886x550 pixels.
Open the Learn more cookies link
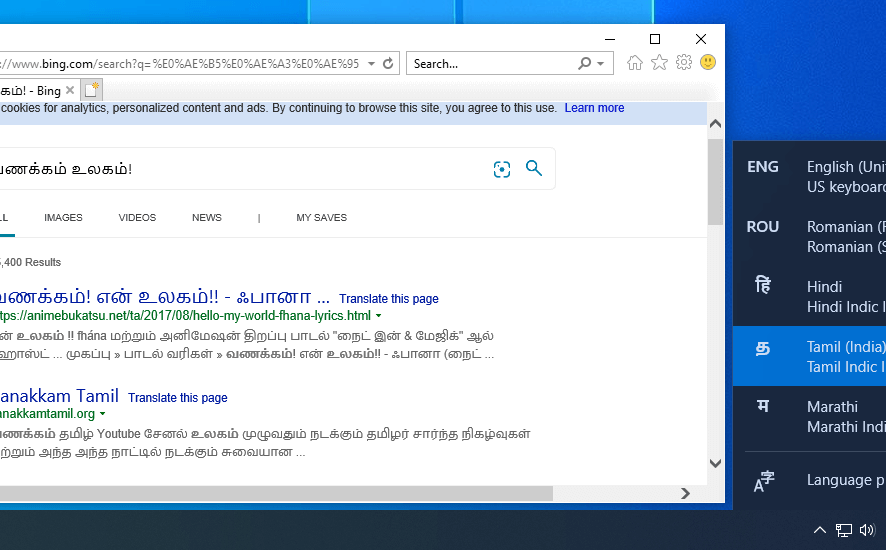(x=594, y=108)
